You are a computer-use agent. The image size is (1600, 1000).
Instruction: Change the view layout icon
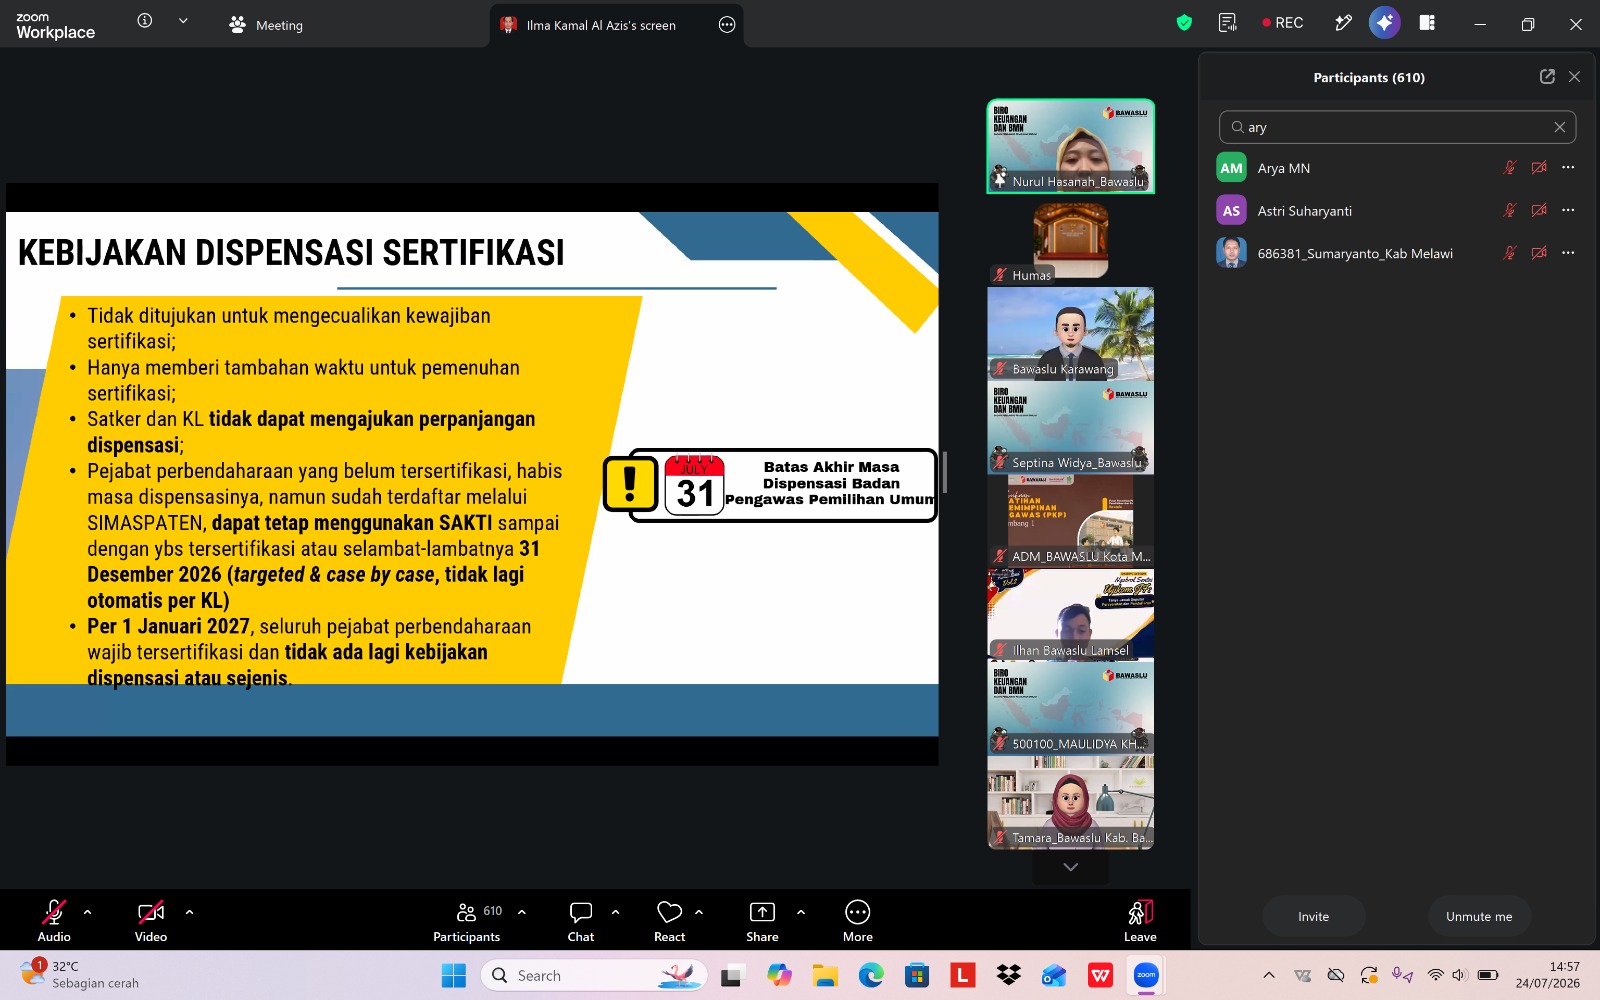click(1427, 23)
